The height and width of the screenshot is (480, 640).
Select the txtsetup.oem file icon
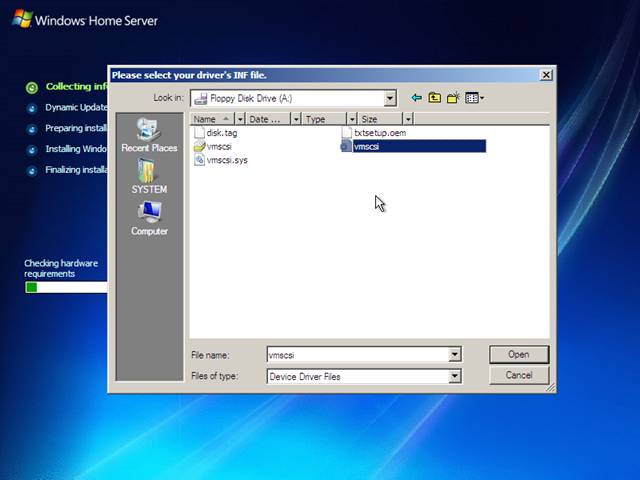[346, 133]
